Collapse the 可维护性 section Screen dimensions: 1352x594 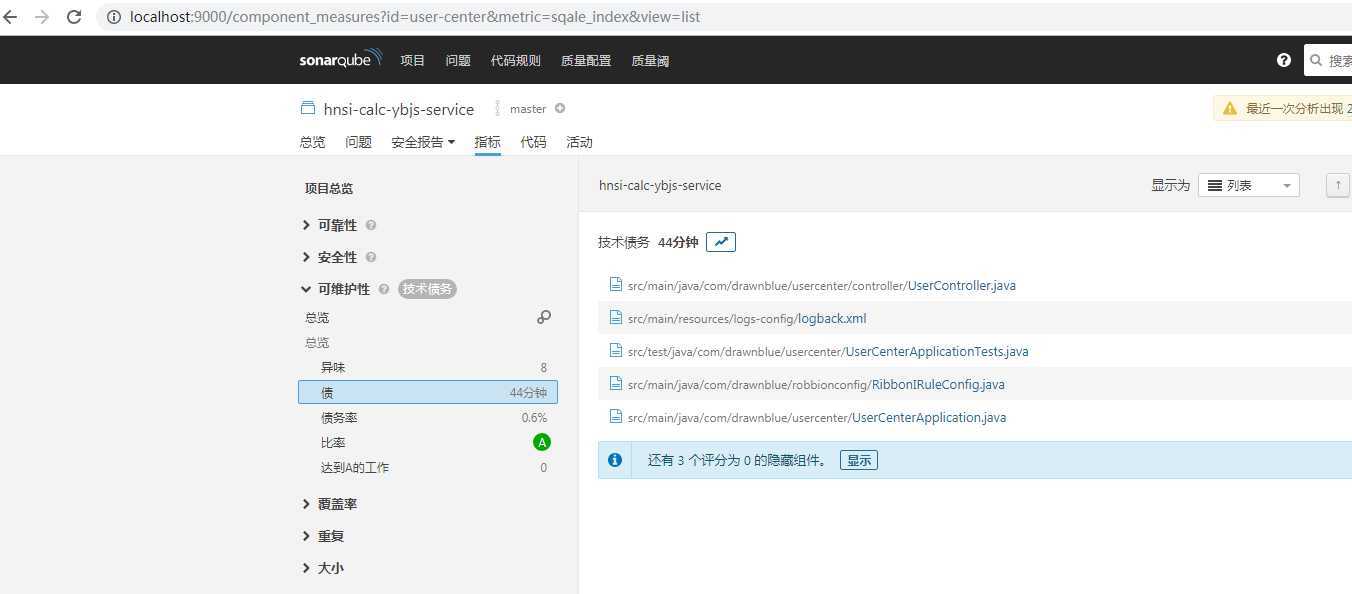[x=336, y=289]
